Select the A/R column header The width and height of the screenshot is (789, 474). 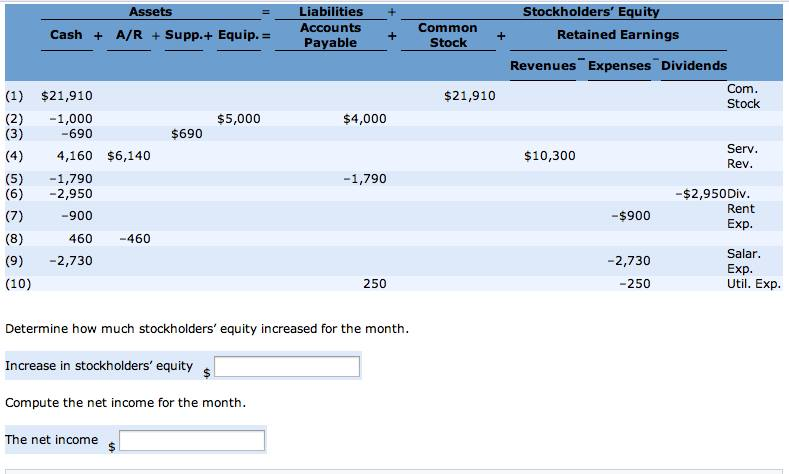(129, 35)
